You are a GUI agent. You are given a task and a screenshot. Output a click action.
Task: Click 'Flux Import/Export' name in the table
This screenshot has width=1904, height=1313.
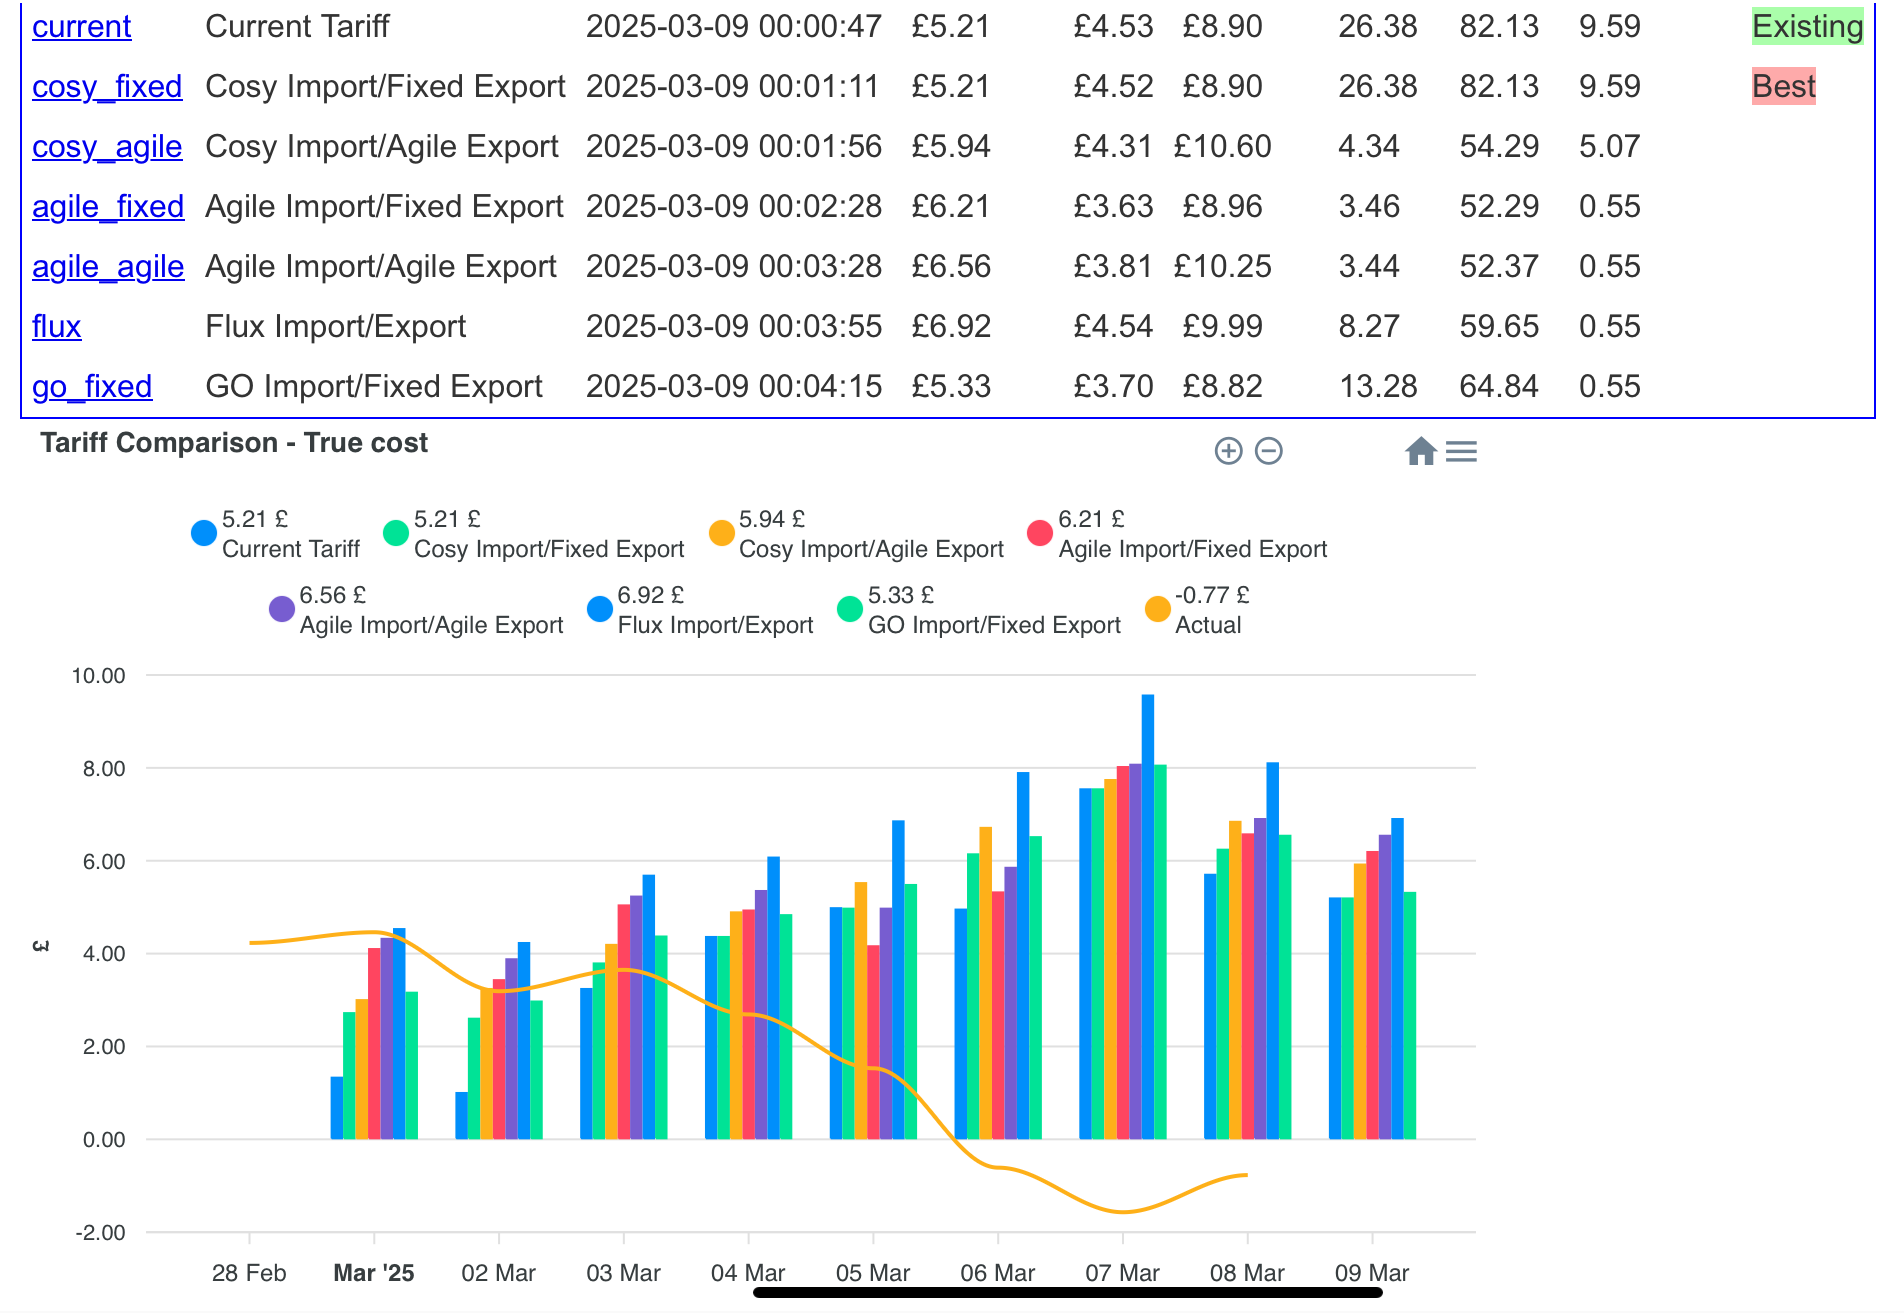[x=336, y=327]
